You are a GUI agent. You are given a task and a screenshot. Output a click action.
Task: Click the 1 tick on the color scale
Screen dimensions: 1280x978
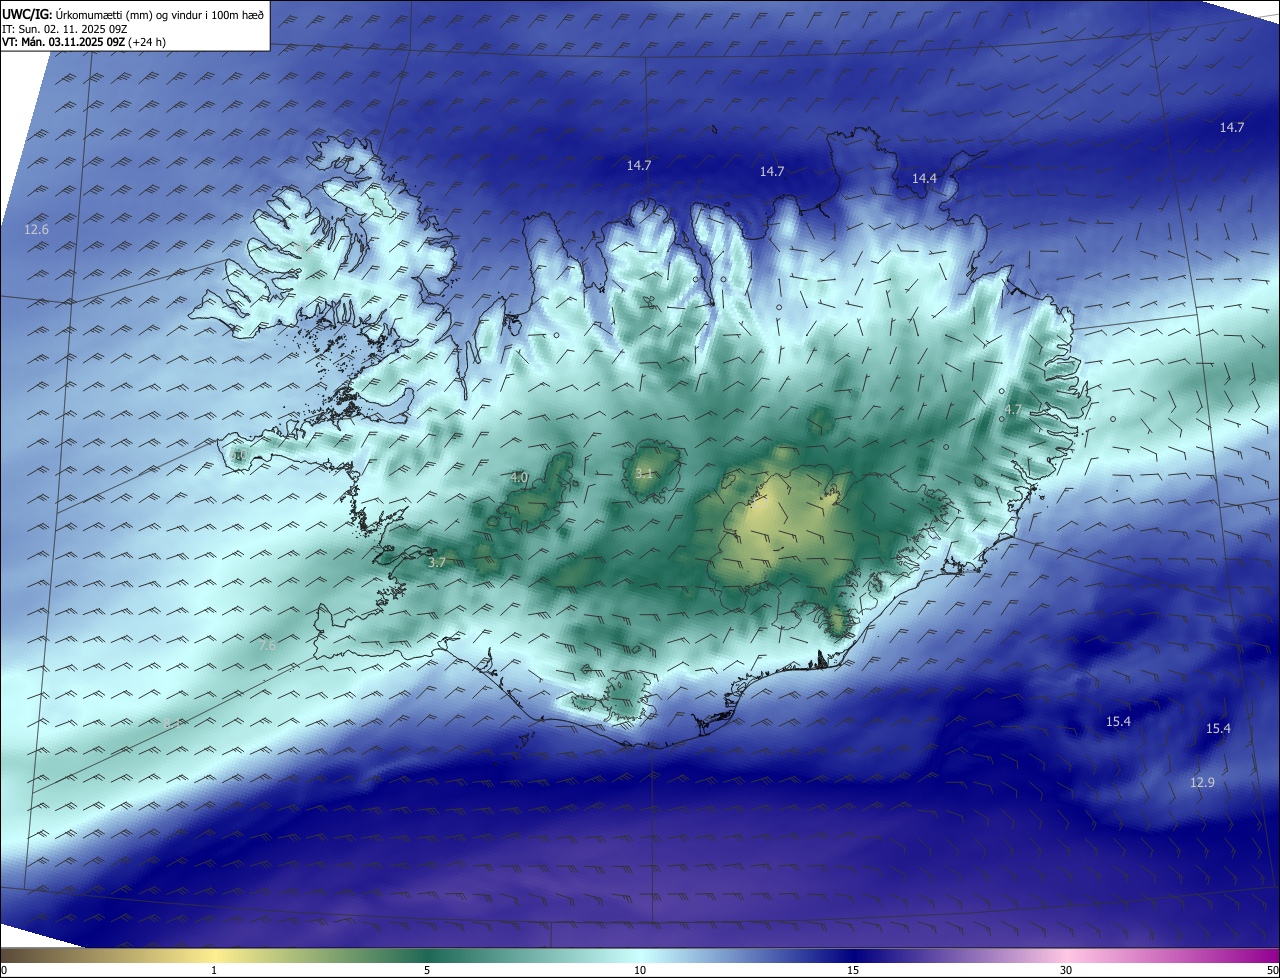214,970
